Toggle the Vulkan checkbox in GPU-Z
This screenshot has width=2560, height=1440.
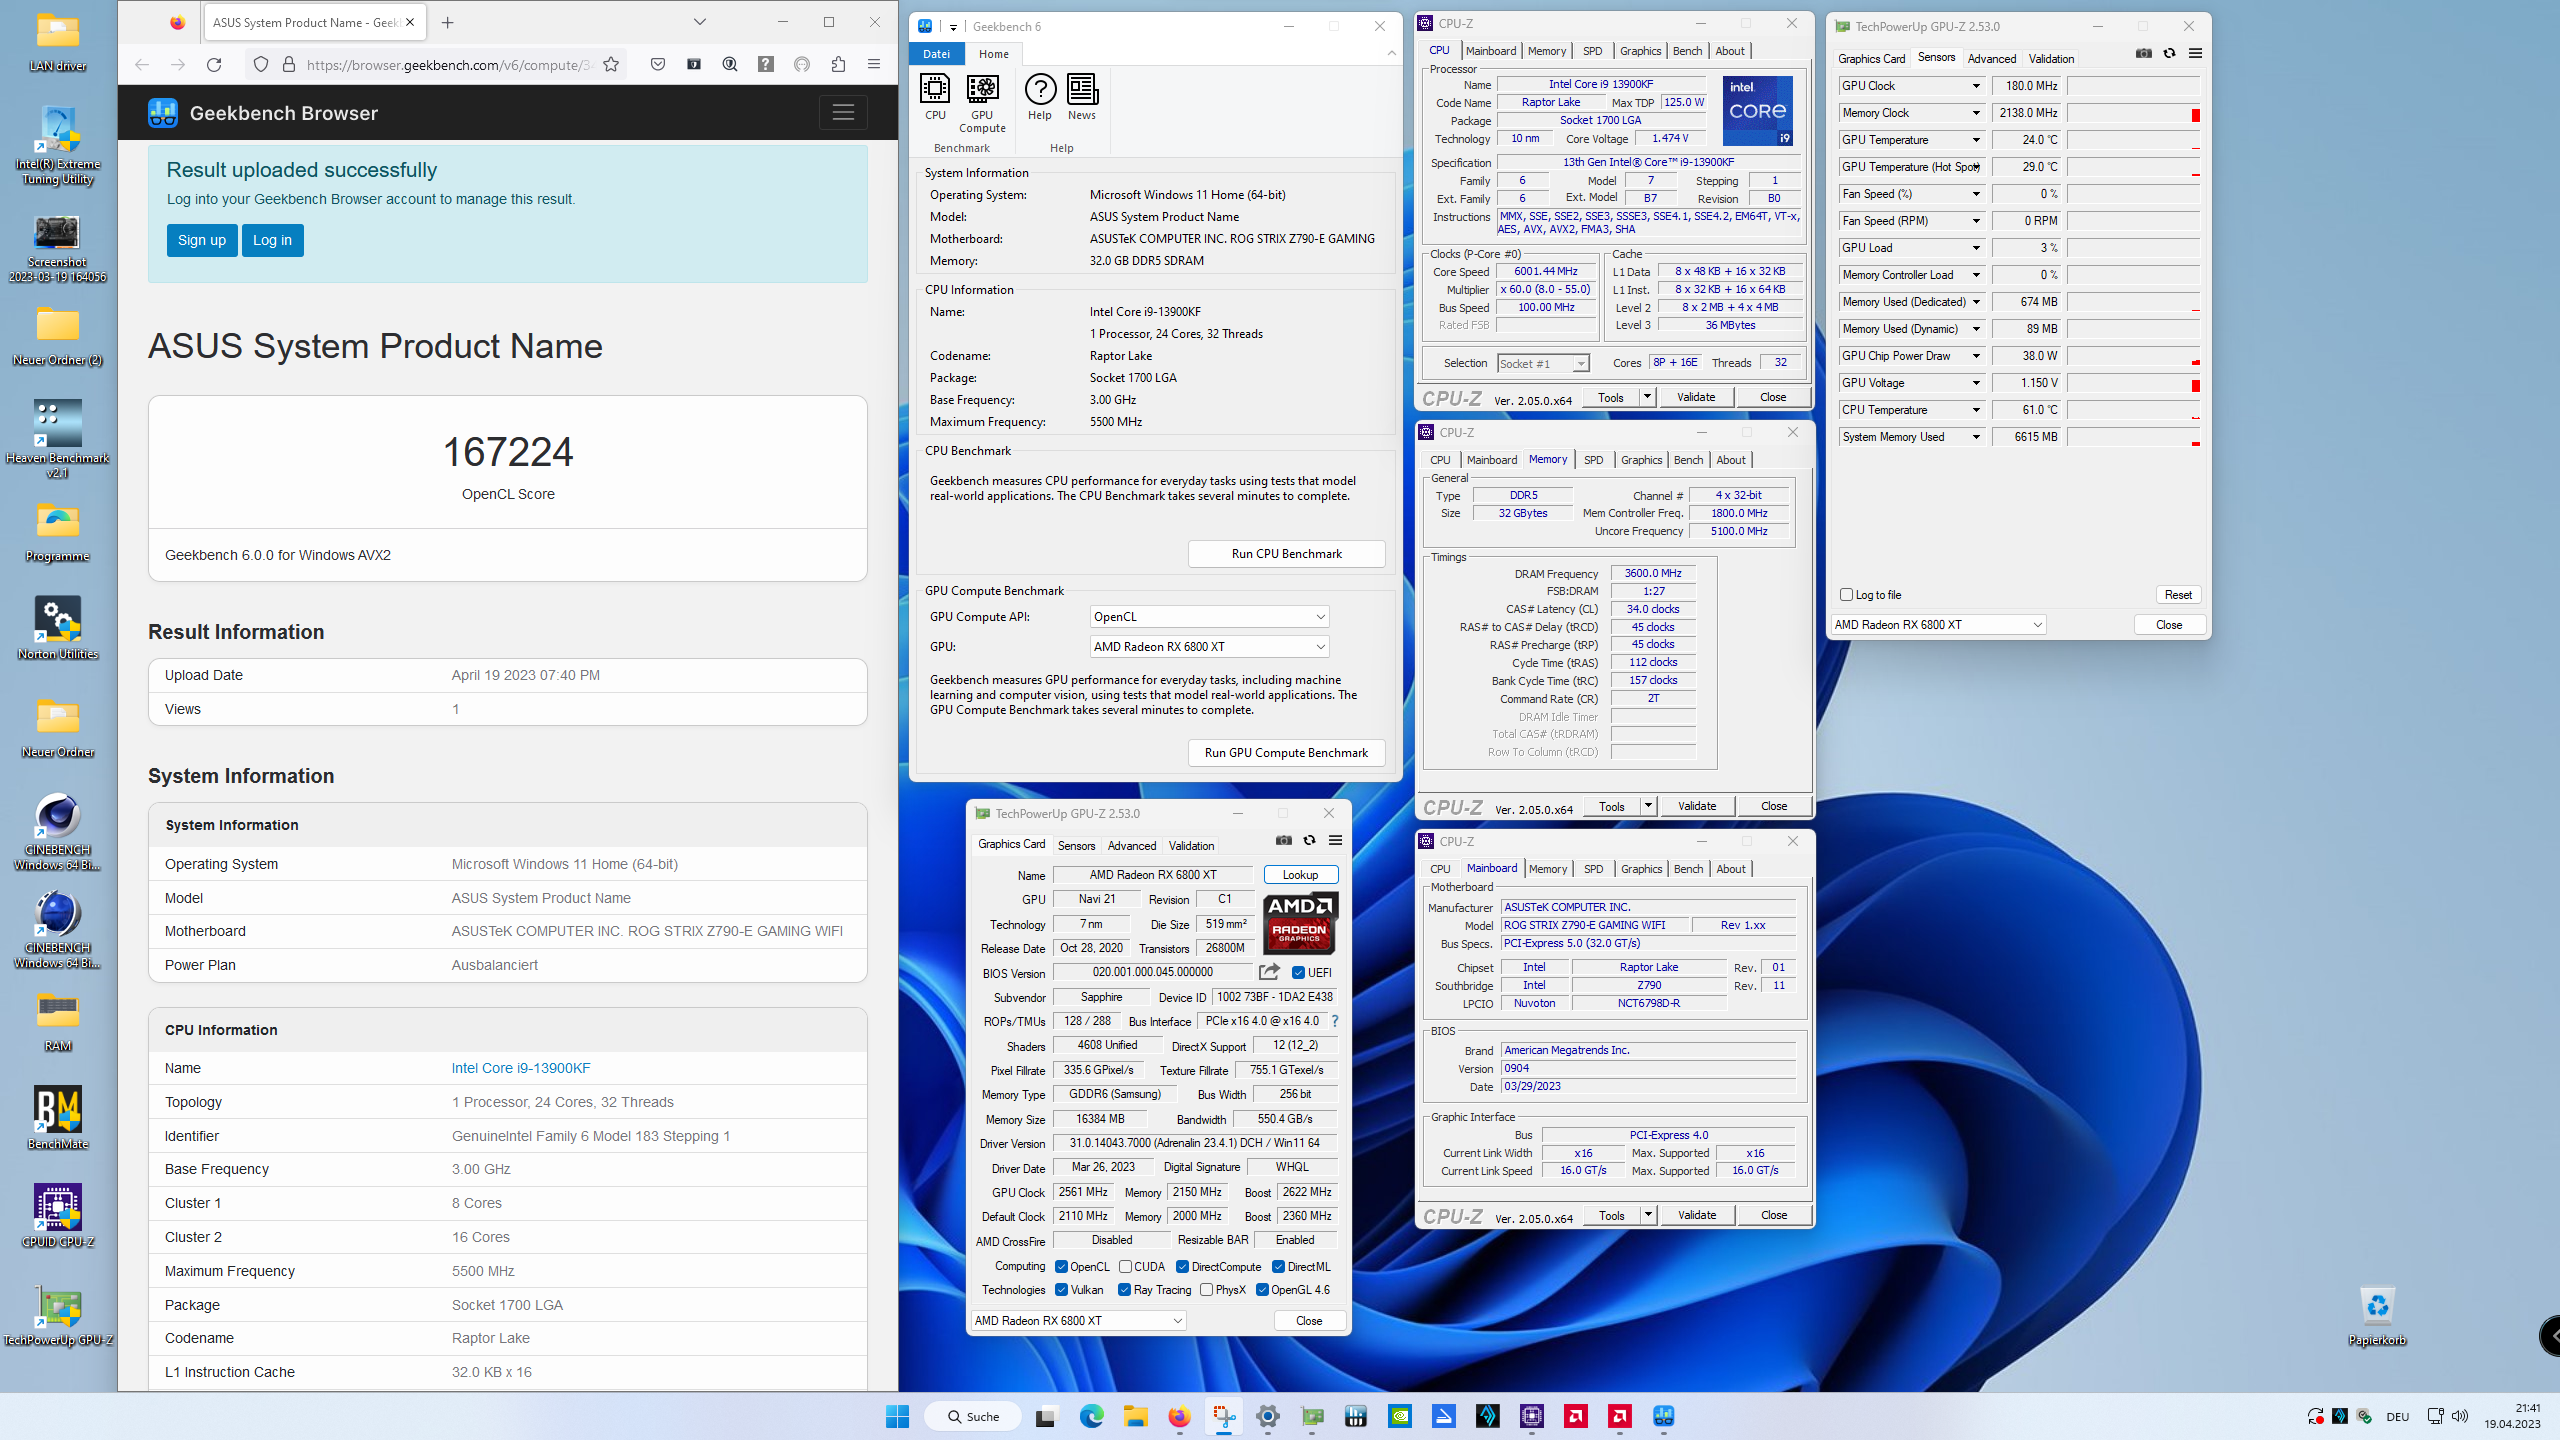click(x=1061, y=1290)
